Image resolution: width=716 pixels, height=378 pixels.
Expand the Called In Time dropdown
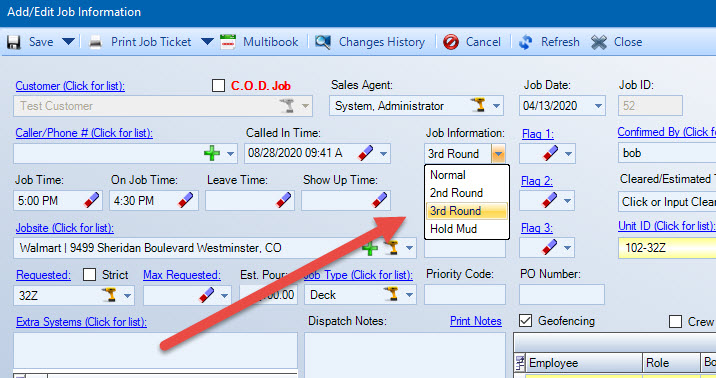(x=384, y=154)
